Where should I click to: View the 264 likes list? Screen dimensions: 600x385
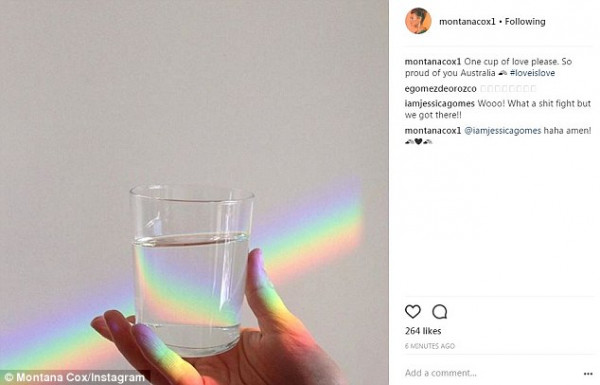[423, 331]
